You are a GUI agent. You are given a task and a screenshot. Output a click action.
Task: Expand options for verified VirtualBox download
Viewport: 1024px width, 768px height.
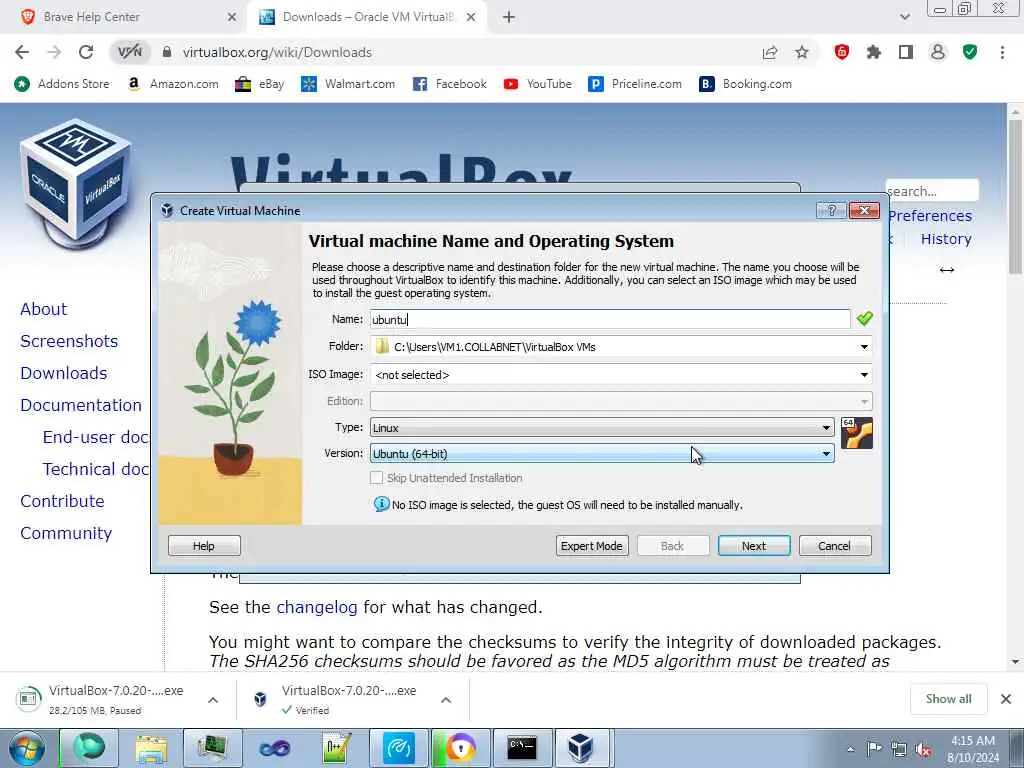tap(446, 699)
